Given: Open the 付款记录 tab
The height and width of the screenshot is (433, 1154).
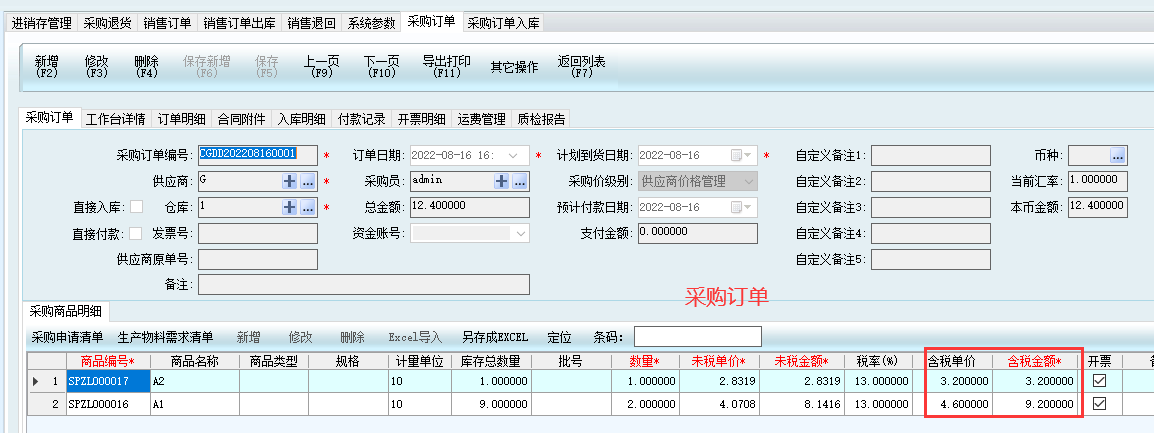Looking at the screenshot, I should (361, 119).
